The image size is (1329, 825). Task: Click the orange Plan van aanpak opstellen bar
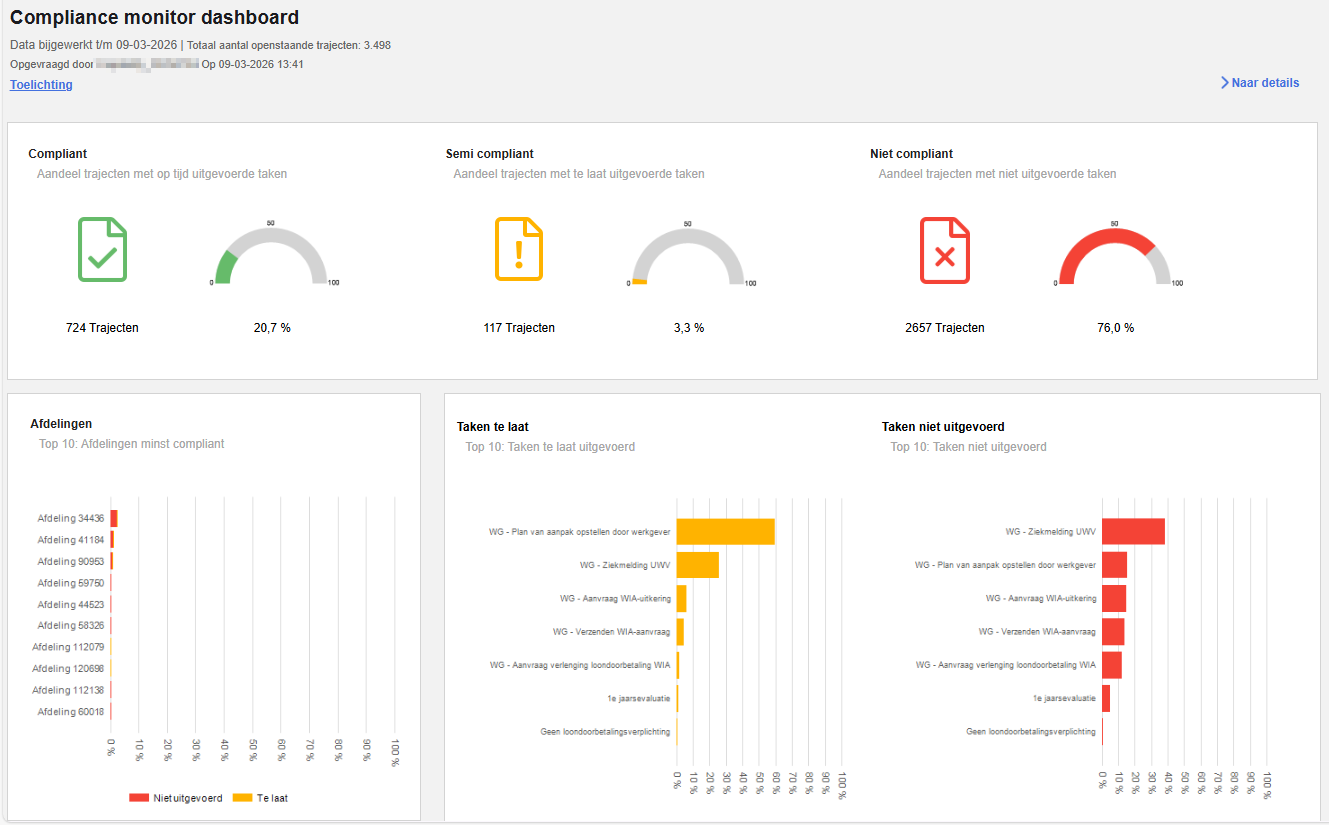pos(726,532)
